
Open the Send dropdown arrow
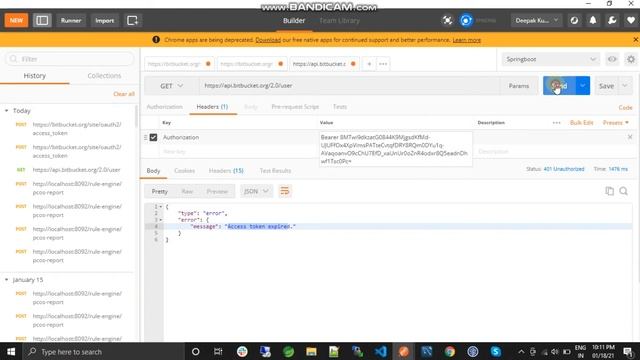pos(583,86)
